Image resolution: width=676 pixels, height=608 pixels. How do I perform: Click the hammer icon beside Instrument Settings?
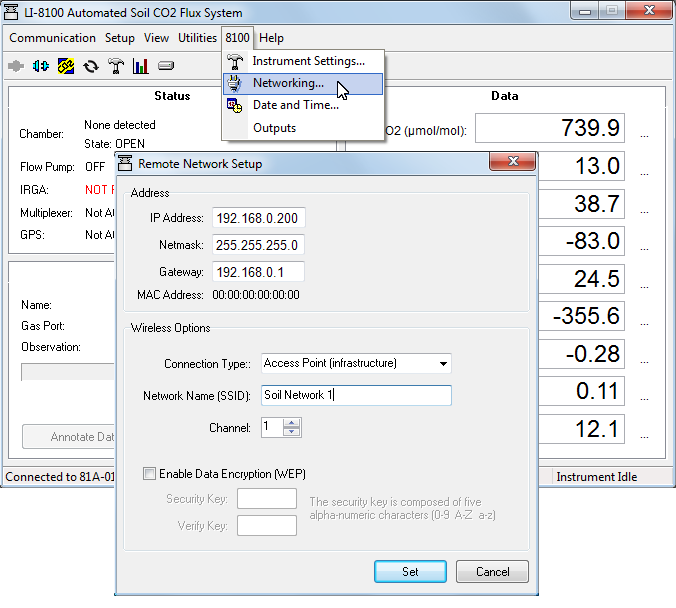[x=235, y=61]
